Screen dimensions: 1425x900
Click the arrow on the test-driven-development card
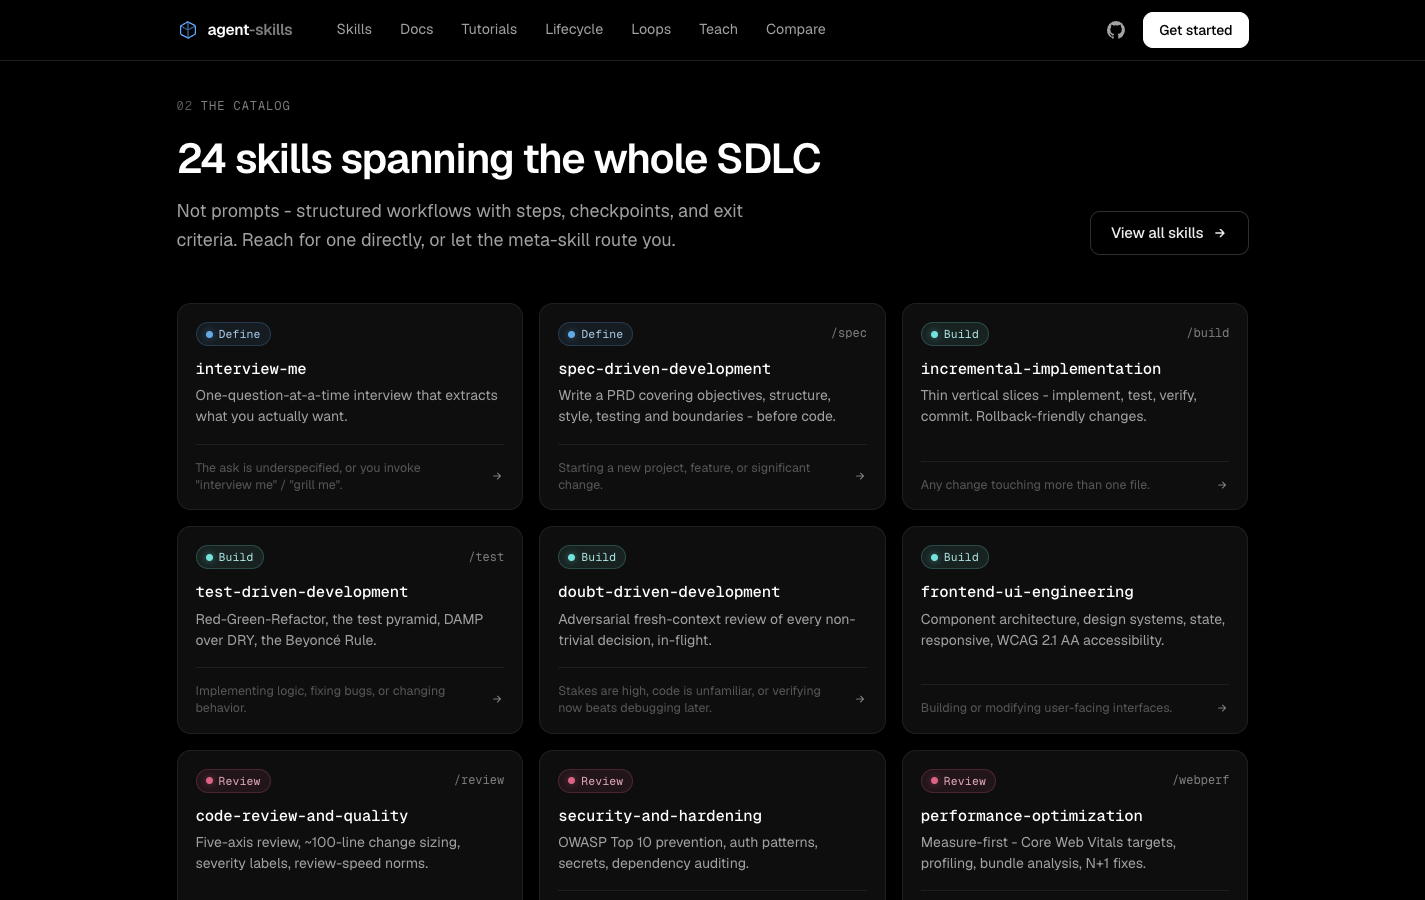coord(497,699)
